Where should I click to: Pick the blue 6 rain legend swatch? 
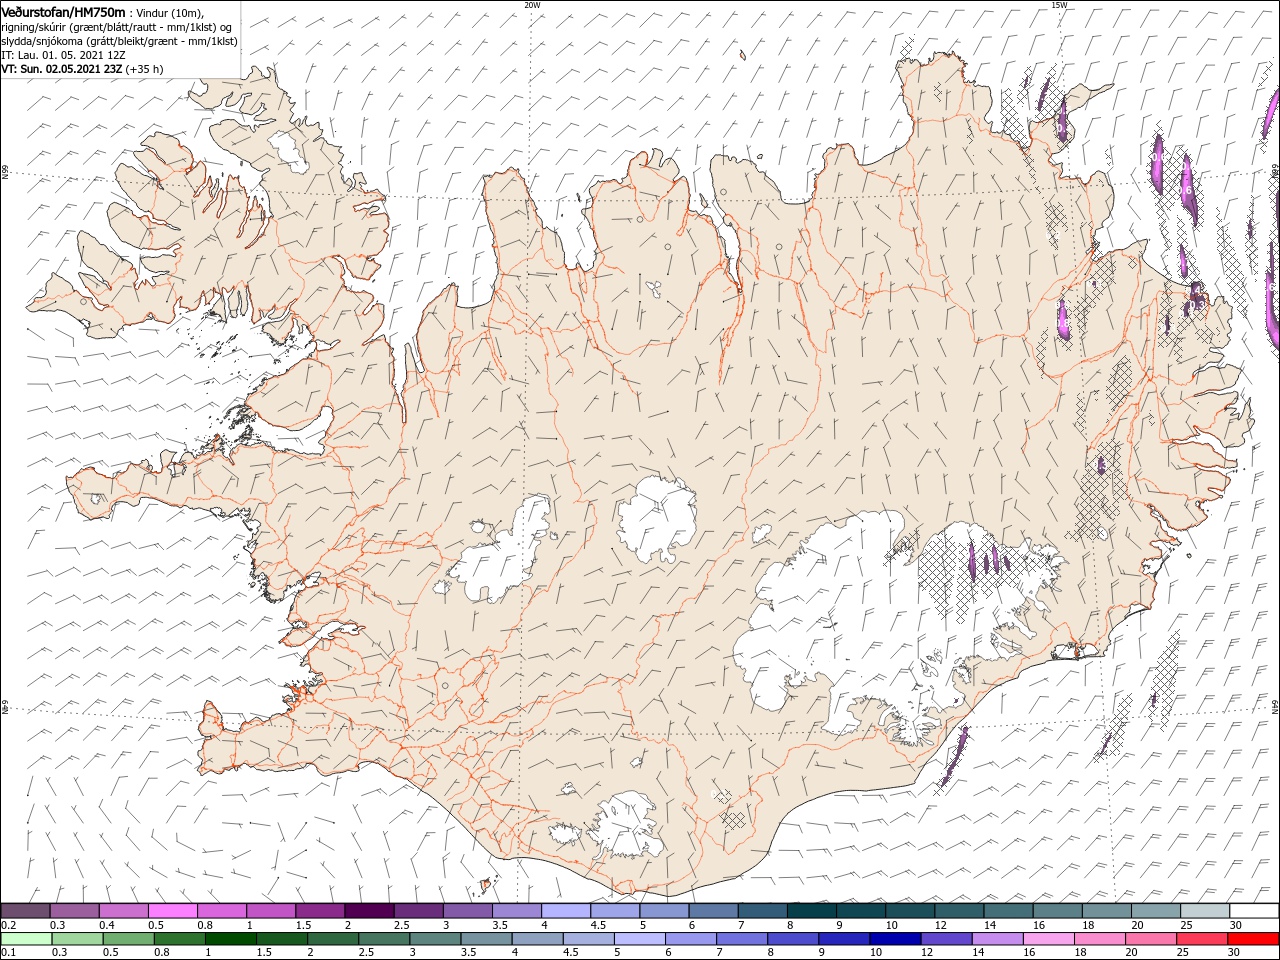(690, 939)
